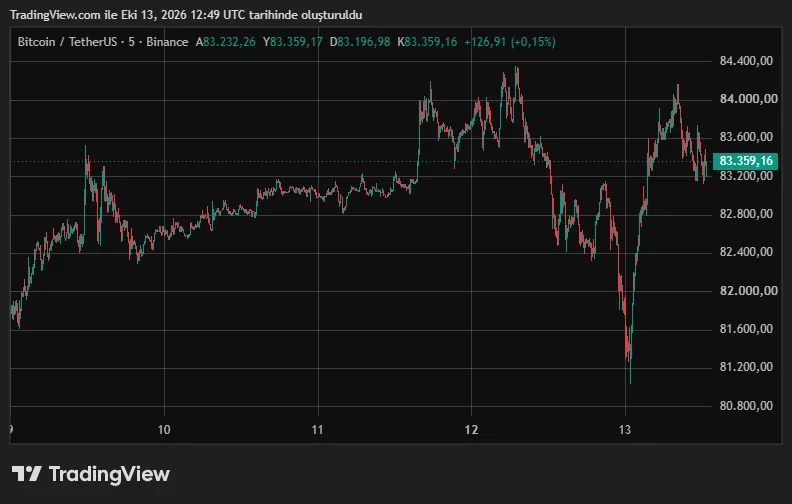Click the current price label 83.359,16

point(746,161)
